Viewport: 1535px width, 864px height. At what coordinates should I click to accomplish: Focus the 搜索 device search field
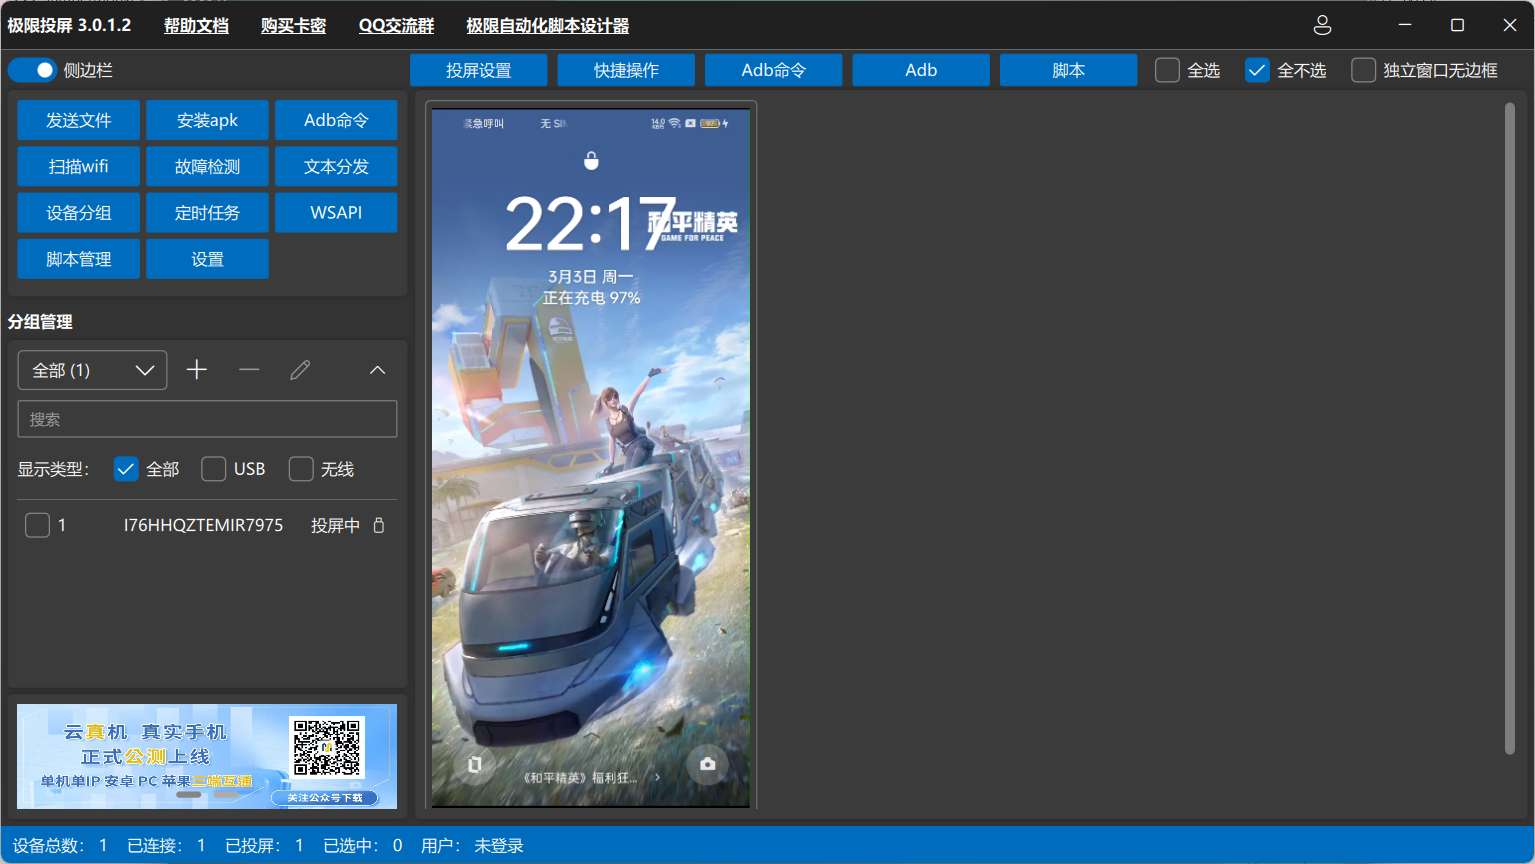[x=207, y=419]
